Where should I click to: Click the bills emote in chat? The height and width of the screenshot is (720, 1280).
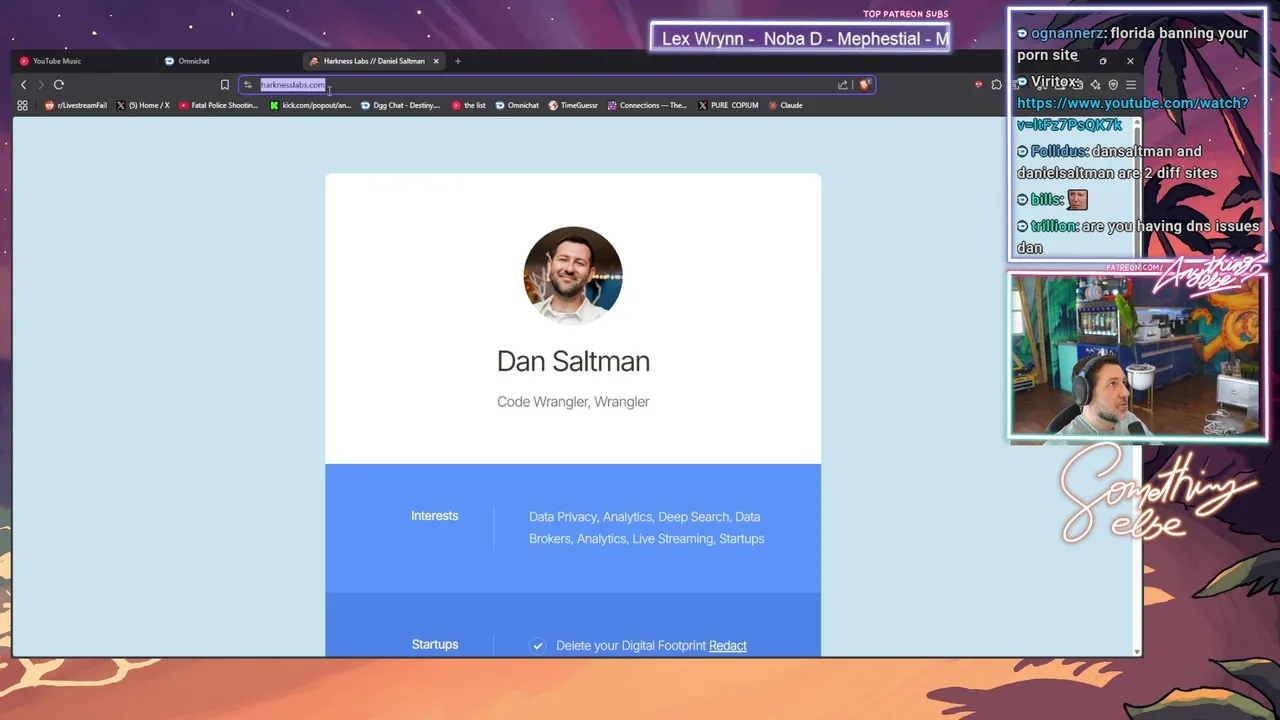1077,200
